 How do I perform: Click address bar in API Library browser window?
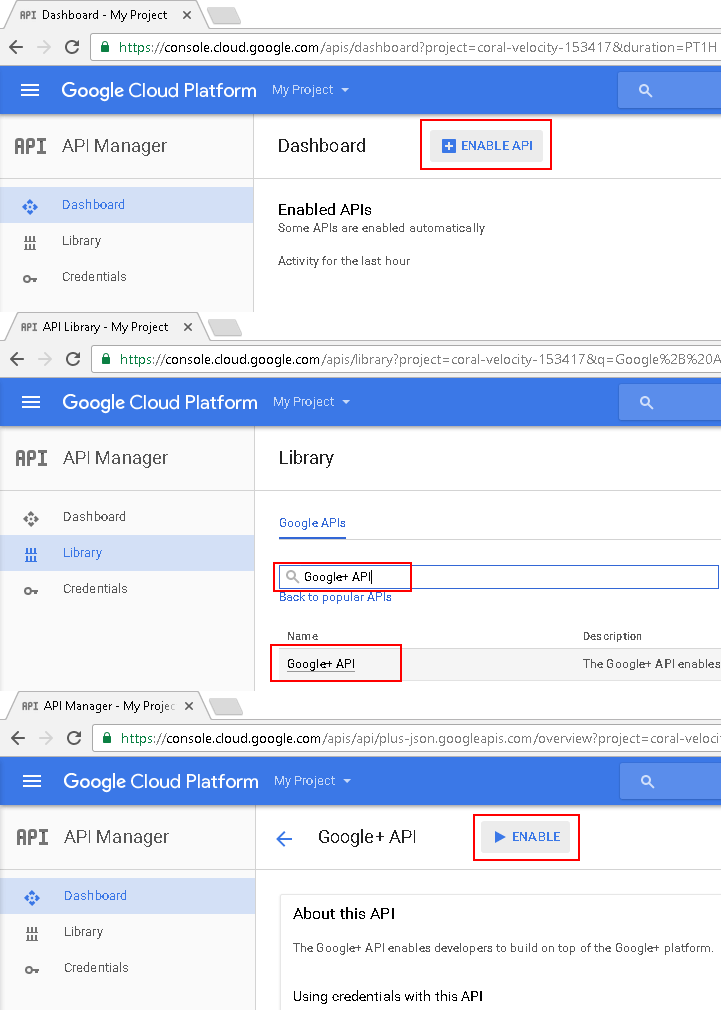pyautogui.click(x=407, y=359)
